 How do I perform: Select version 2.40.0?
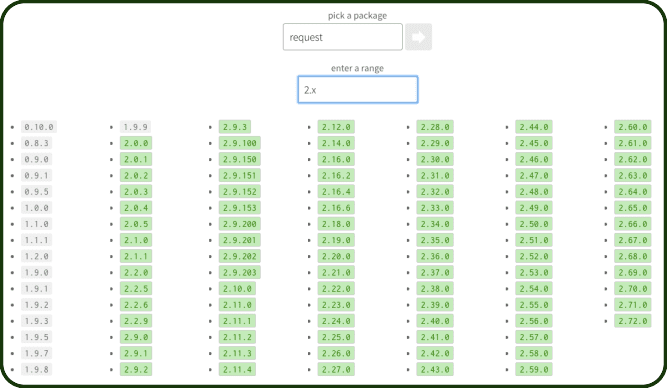pyautogui.click(x=435, y=321)
